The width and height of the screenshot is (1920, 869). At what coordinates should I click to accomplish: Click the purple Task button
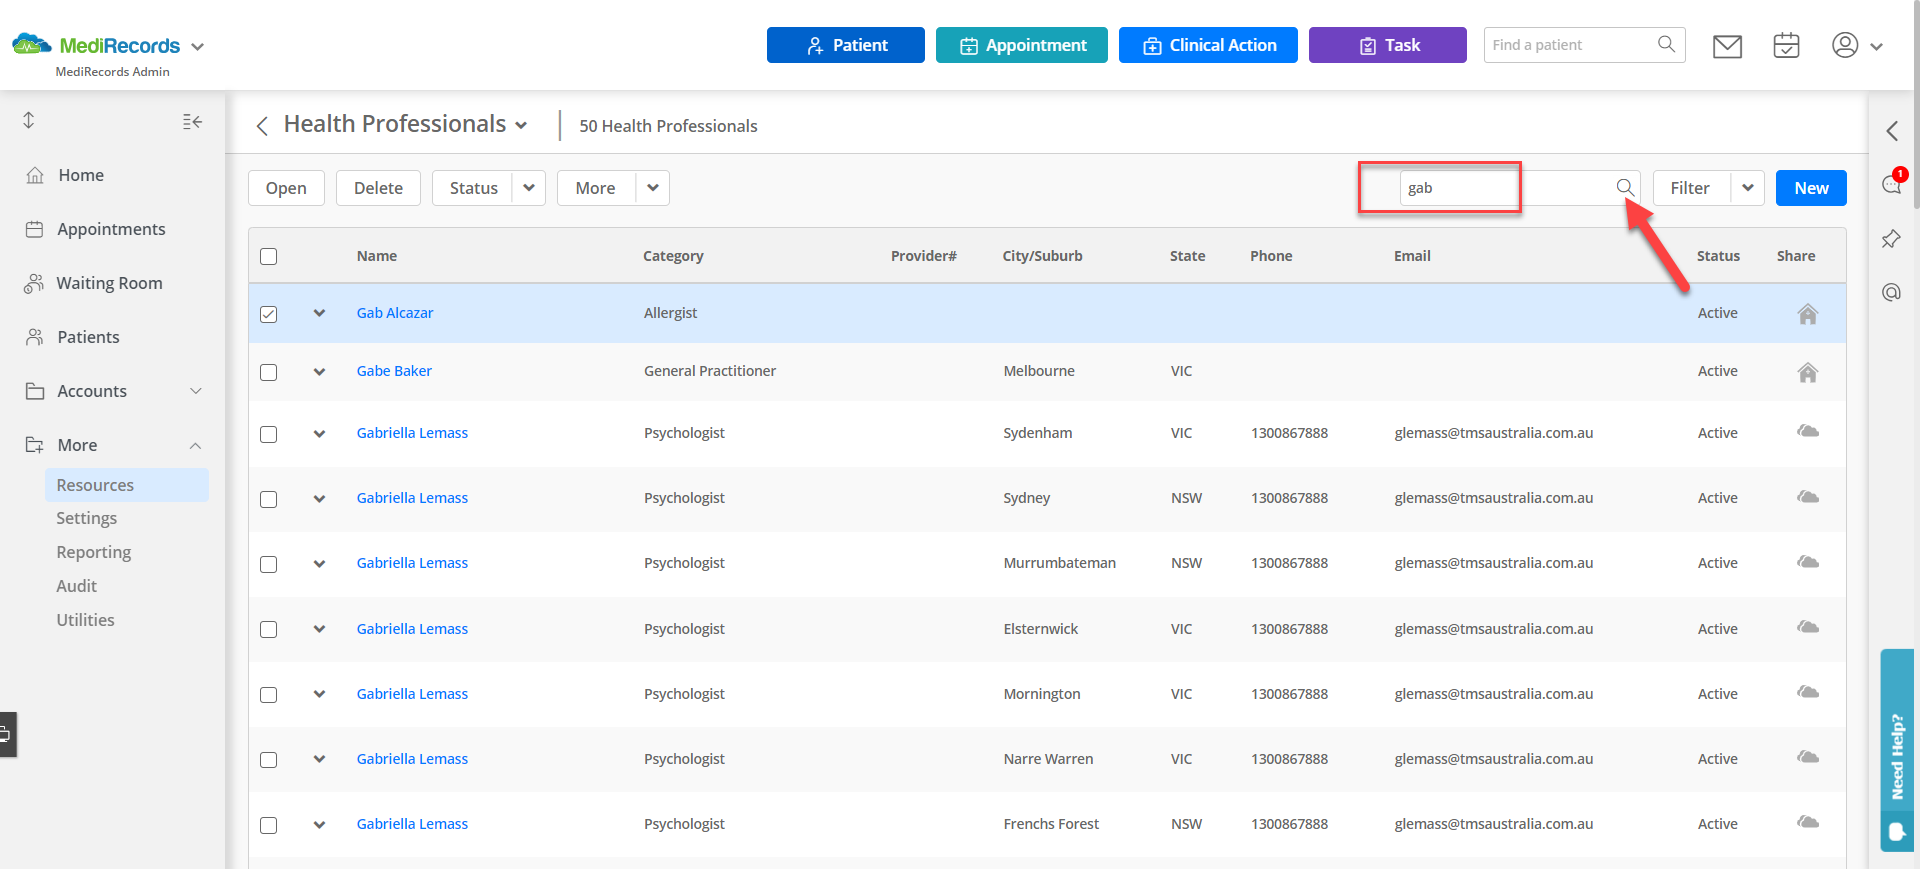[1388, 45]
